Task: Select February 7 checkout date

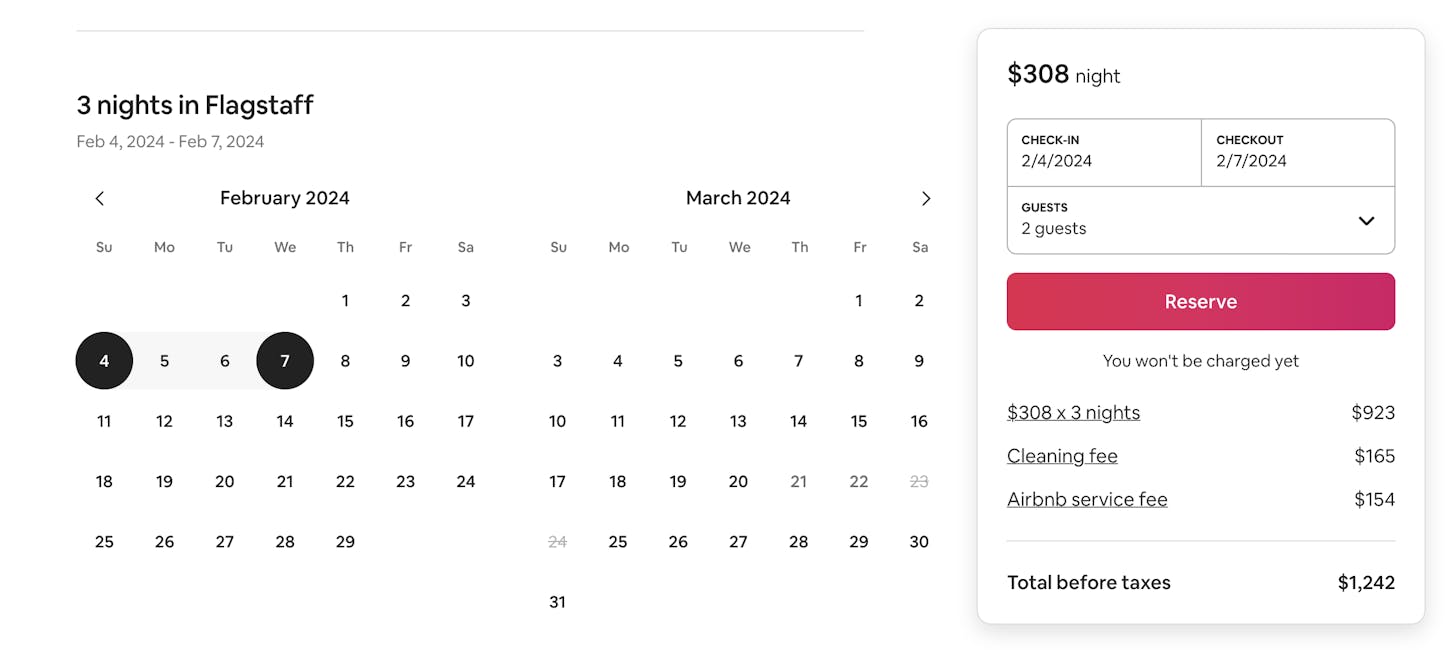Action: tap(285, 361)
